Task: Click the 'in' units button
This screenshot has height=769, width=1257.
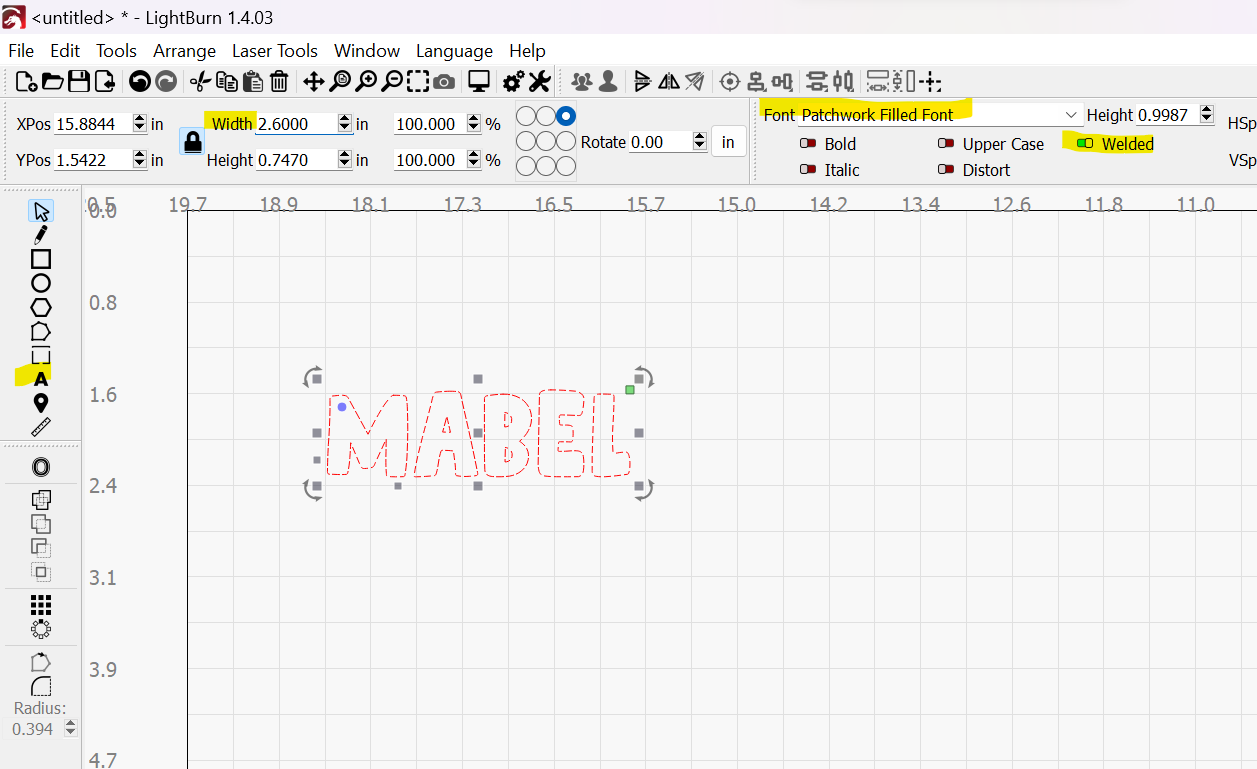Action: (728, 142)
